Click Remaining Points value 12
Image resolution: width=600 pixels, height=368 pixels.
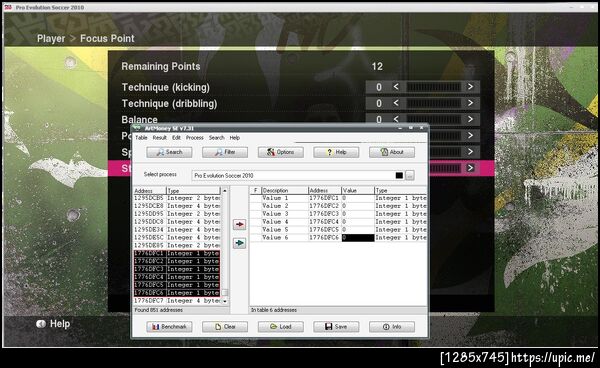coord(377,67)
